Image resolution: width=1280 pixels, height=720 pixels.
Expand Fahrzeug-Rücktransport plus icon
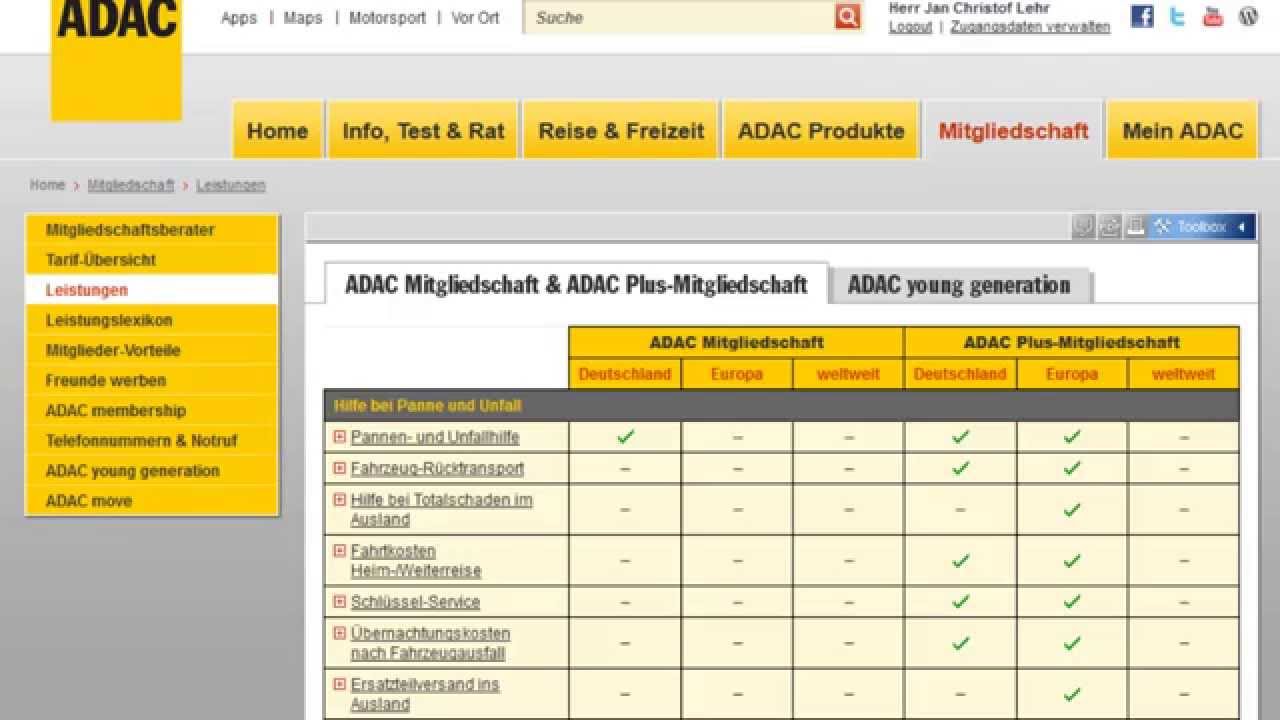340,468
